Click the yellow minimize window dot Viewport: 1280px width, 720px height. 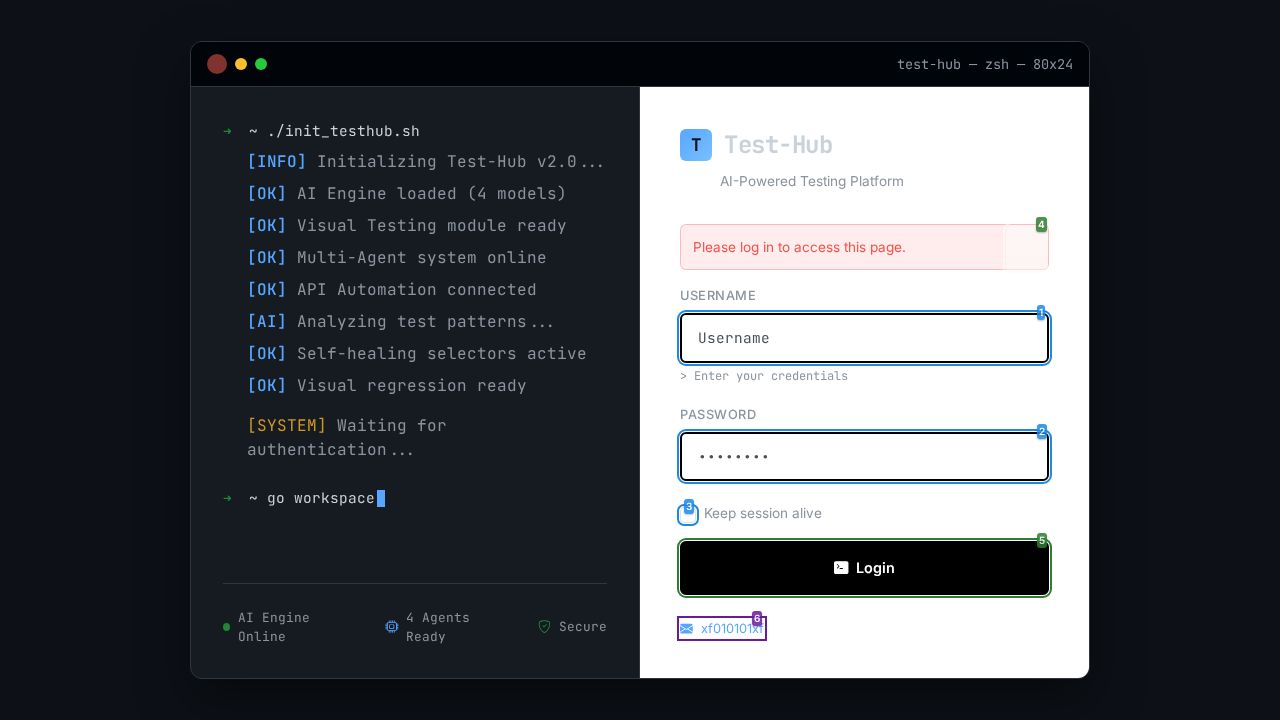point(241,64)
